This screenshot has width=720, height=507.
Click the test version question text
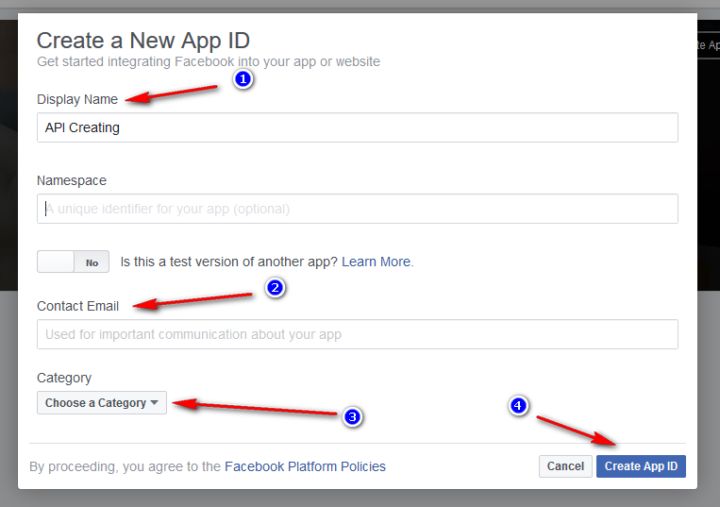pos(229,262)
